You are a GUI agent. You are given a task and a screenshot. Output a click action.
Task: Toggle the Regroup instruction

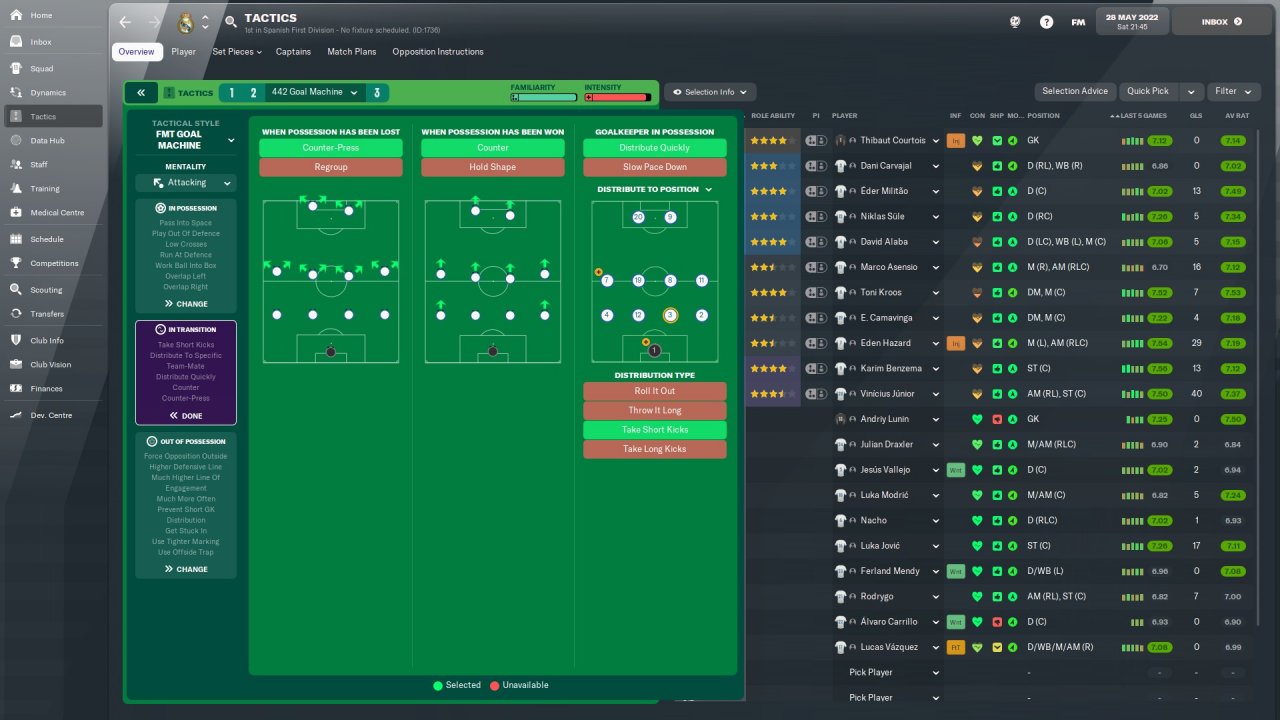coord(331,167)
